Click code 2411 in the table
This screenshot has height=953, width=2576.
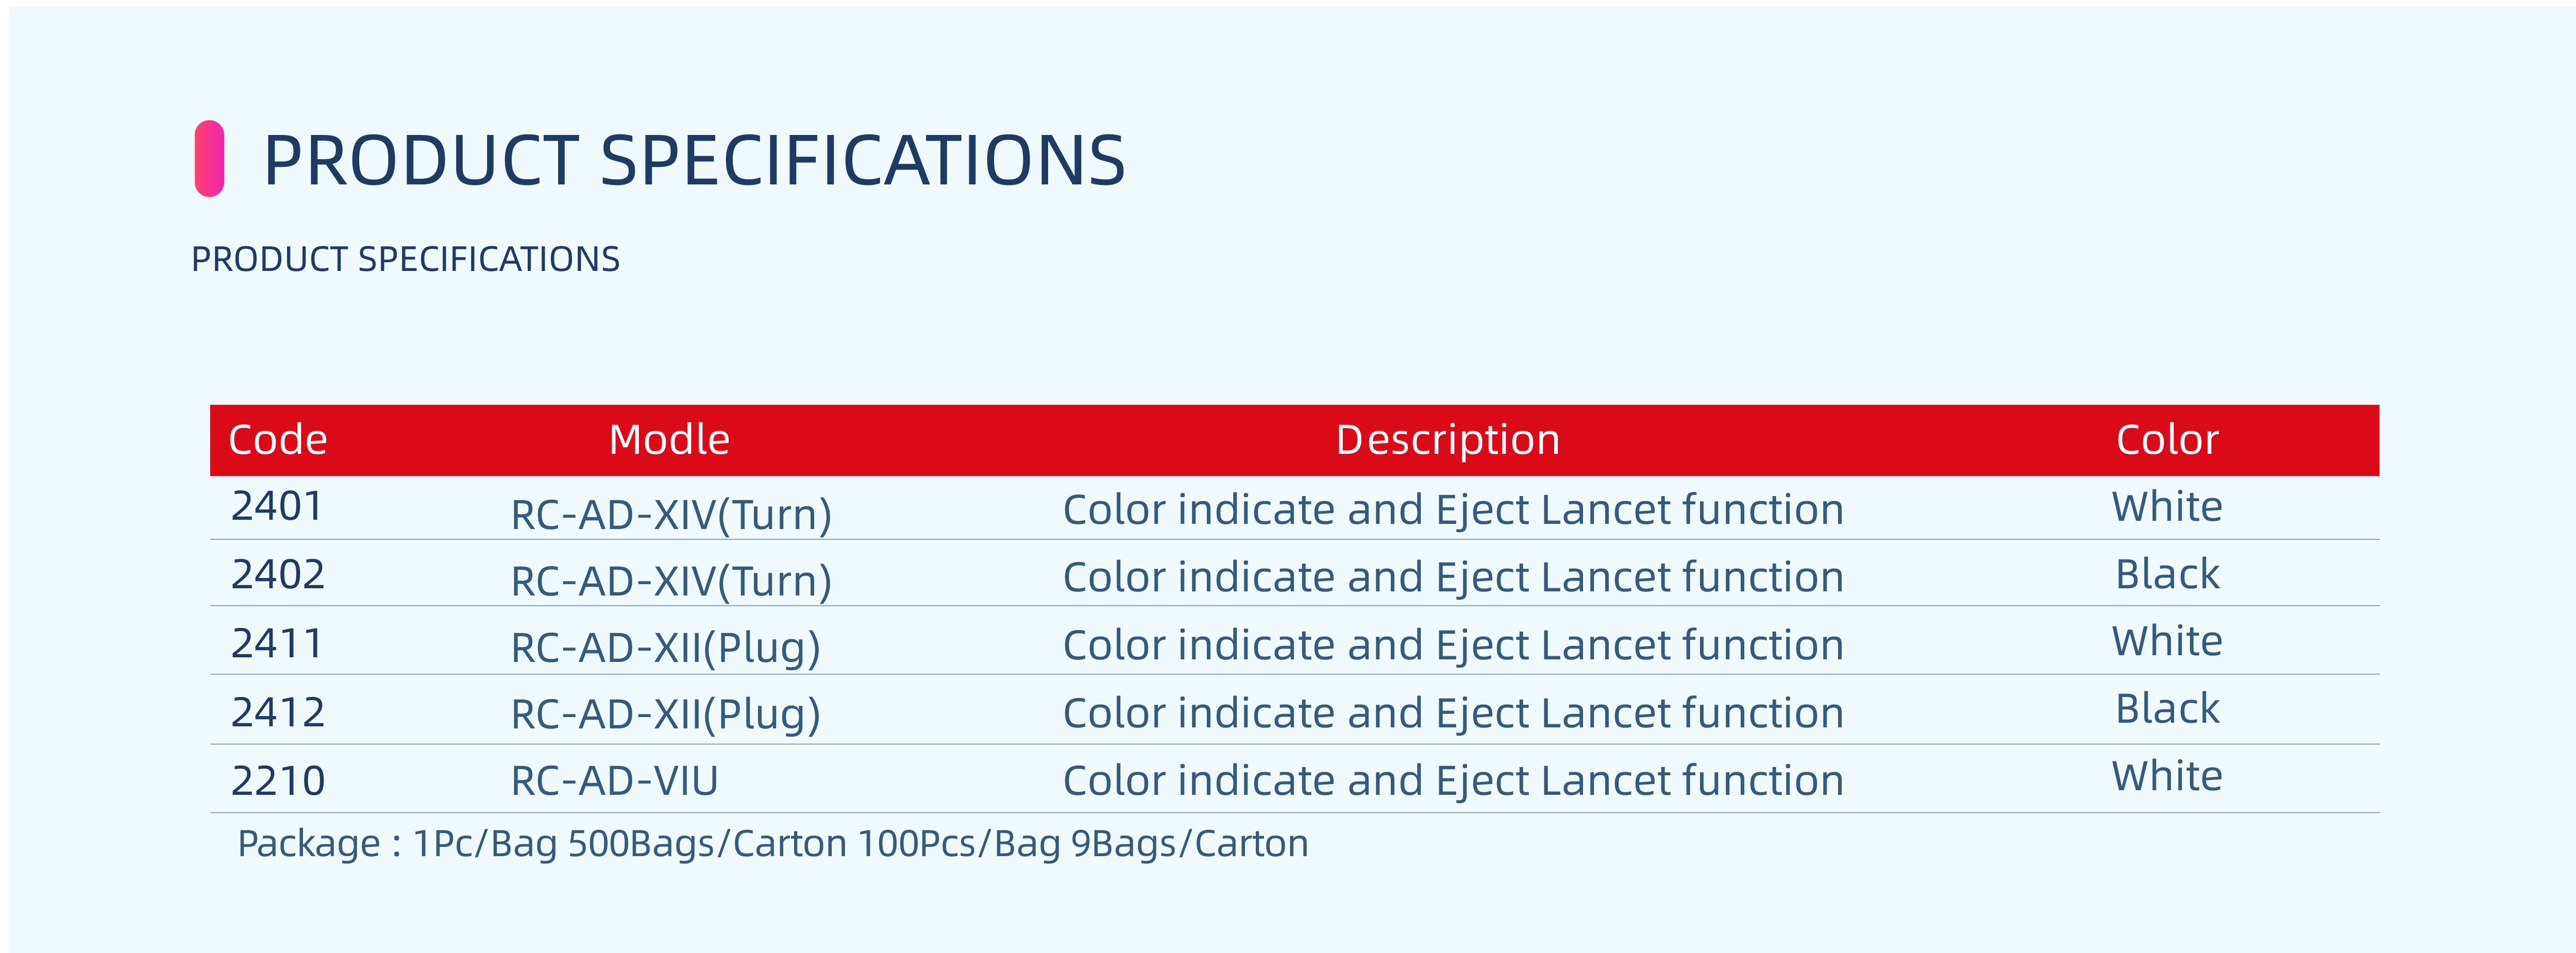[277, 644]
